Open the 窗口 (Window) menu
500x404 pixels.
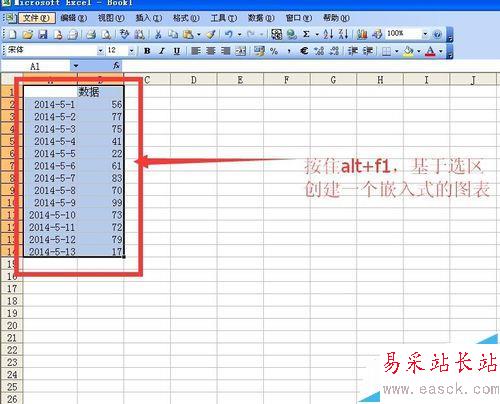coord(299,18)
